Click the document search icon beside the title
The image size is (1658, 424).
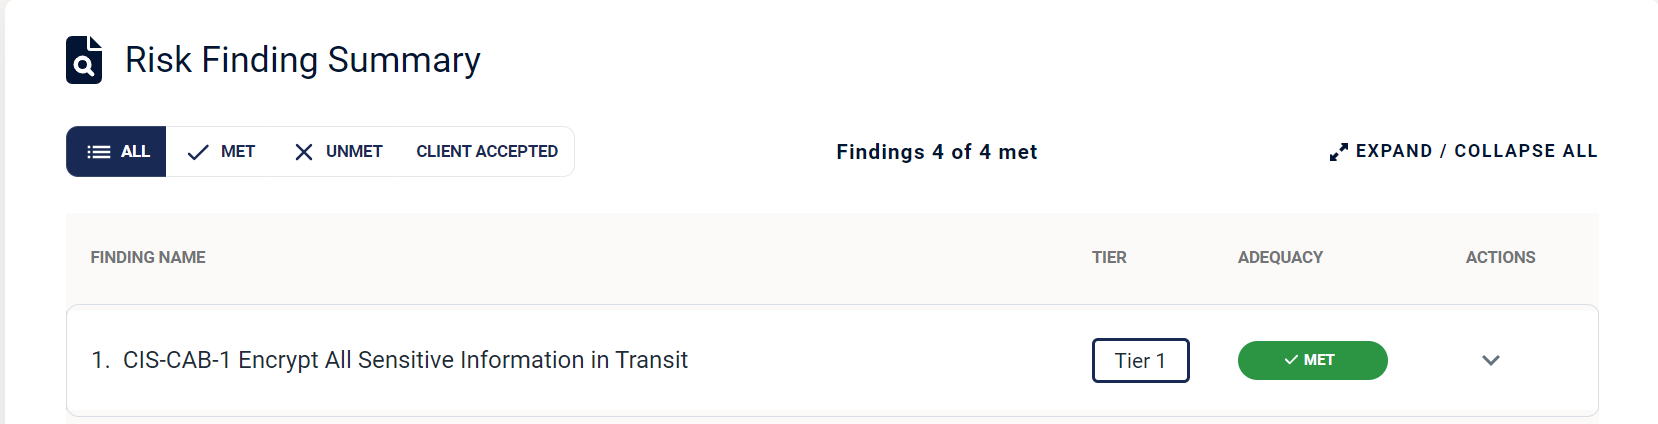[84, 60]
